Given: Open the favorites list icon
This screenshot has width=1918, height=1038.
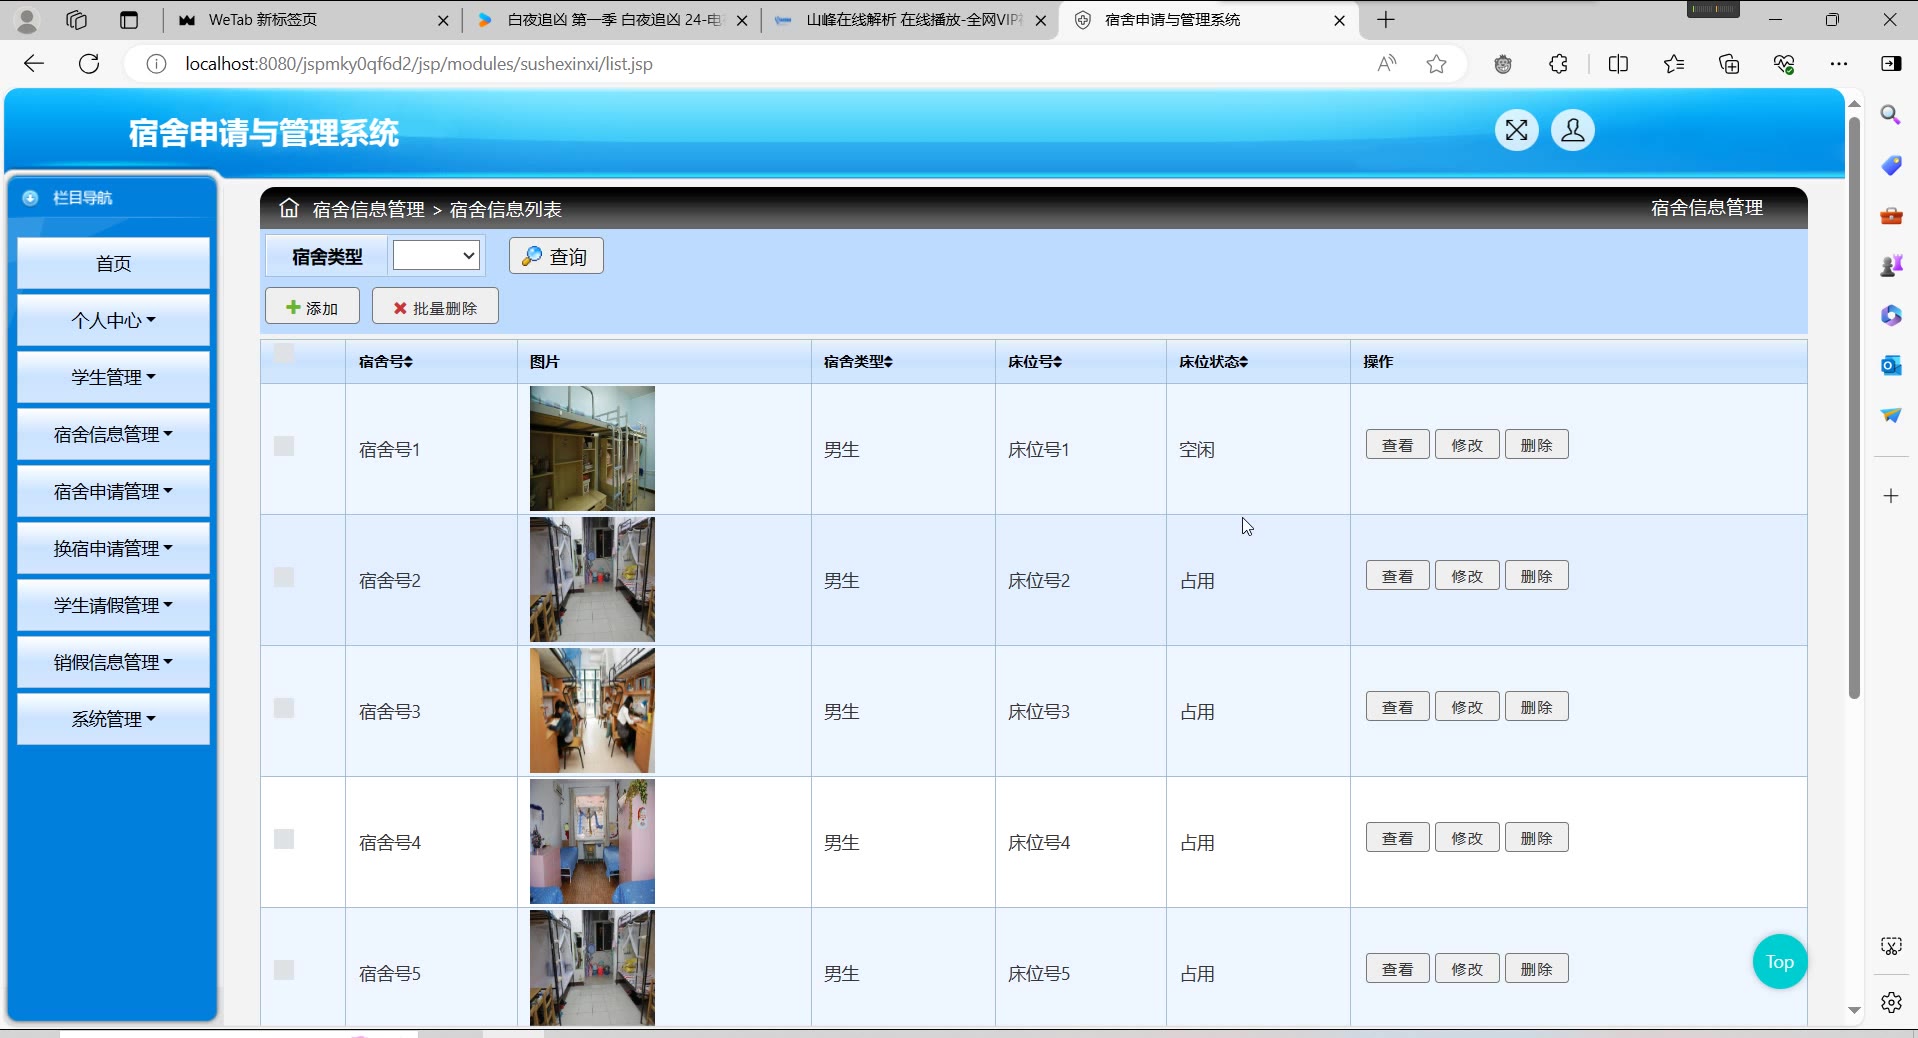Looking at the screenshot, I should tap(1674, 64).
